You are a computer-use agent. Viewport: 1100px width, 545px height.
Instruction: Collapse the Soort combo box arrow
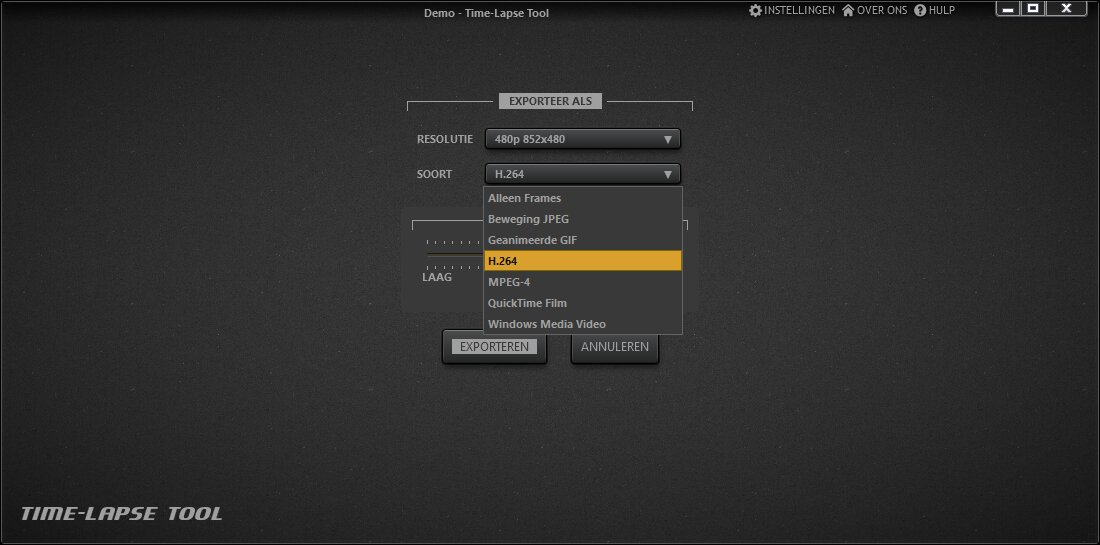coord(667,174)
